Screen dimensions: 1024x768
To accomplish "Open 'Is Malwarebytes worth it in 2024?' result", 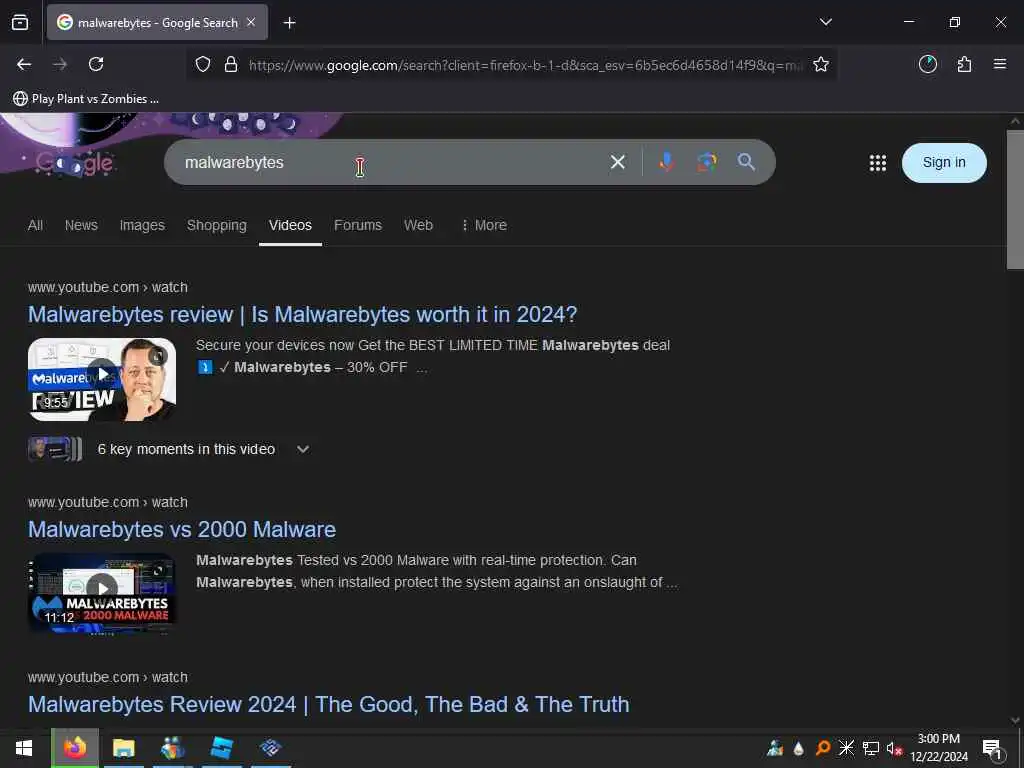I will pos(302,315).
